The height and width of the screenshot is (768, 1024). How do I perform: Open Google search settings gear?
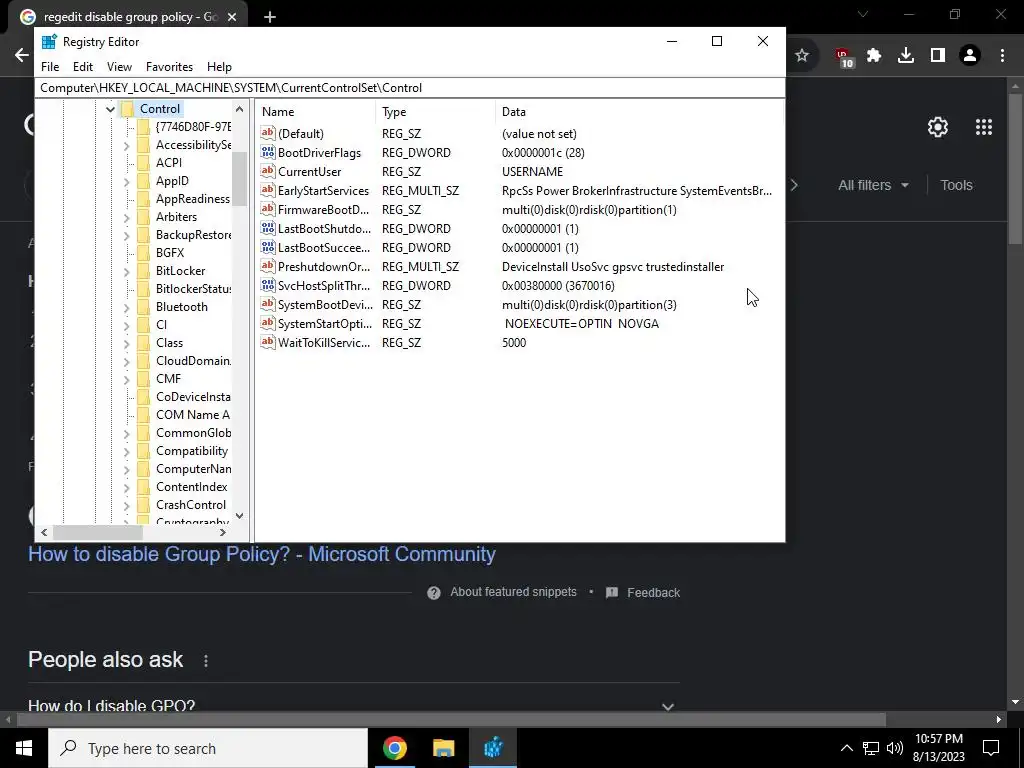point(938,127)
